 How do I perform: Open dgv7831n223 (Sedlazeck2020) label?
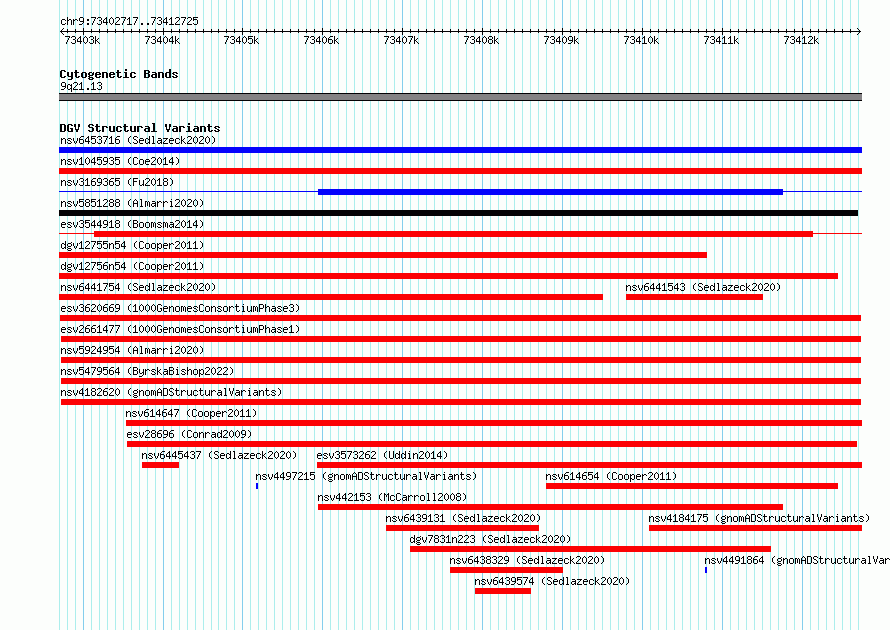(490, 539)
